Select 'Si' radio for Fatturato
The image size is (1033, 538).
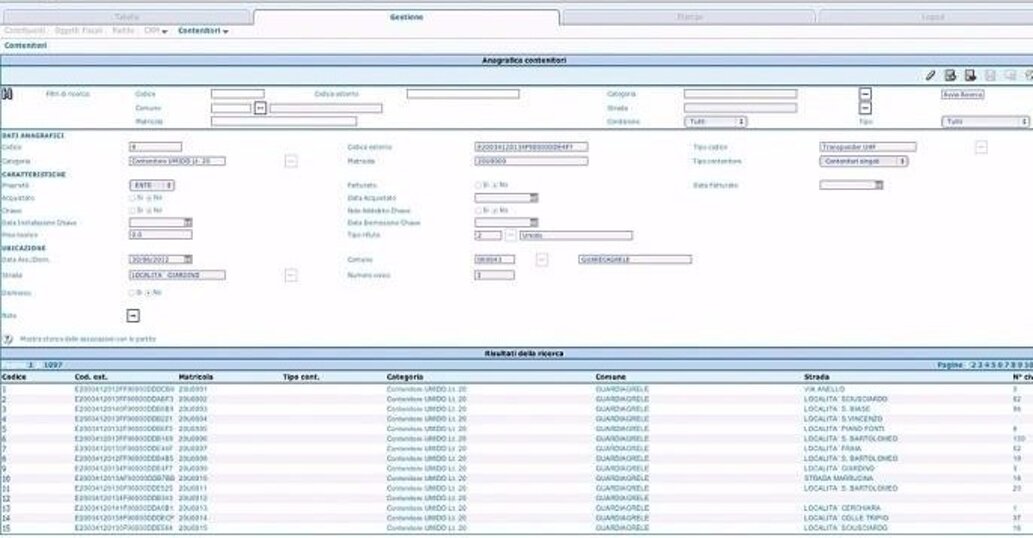478,185
